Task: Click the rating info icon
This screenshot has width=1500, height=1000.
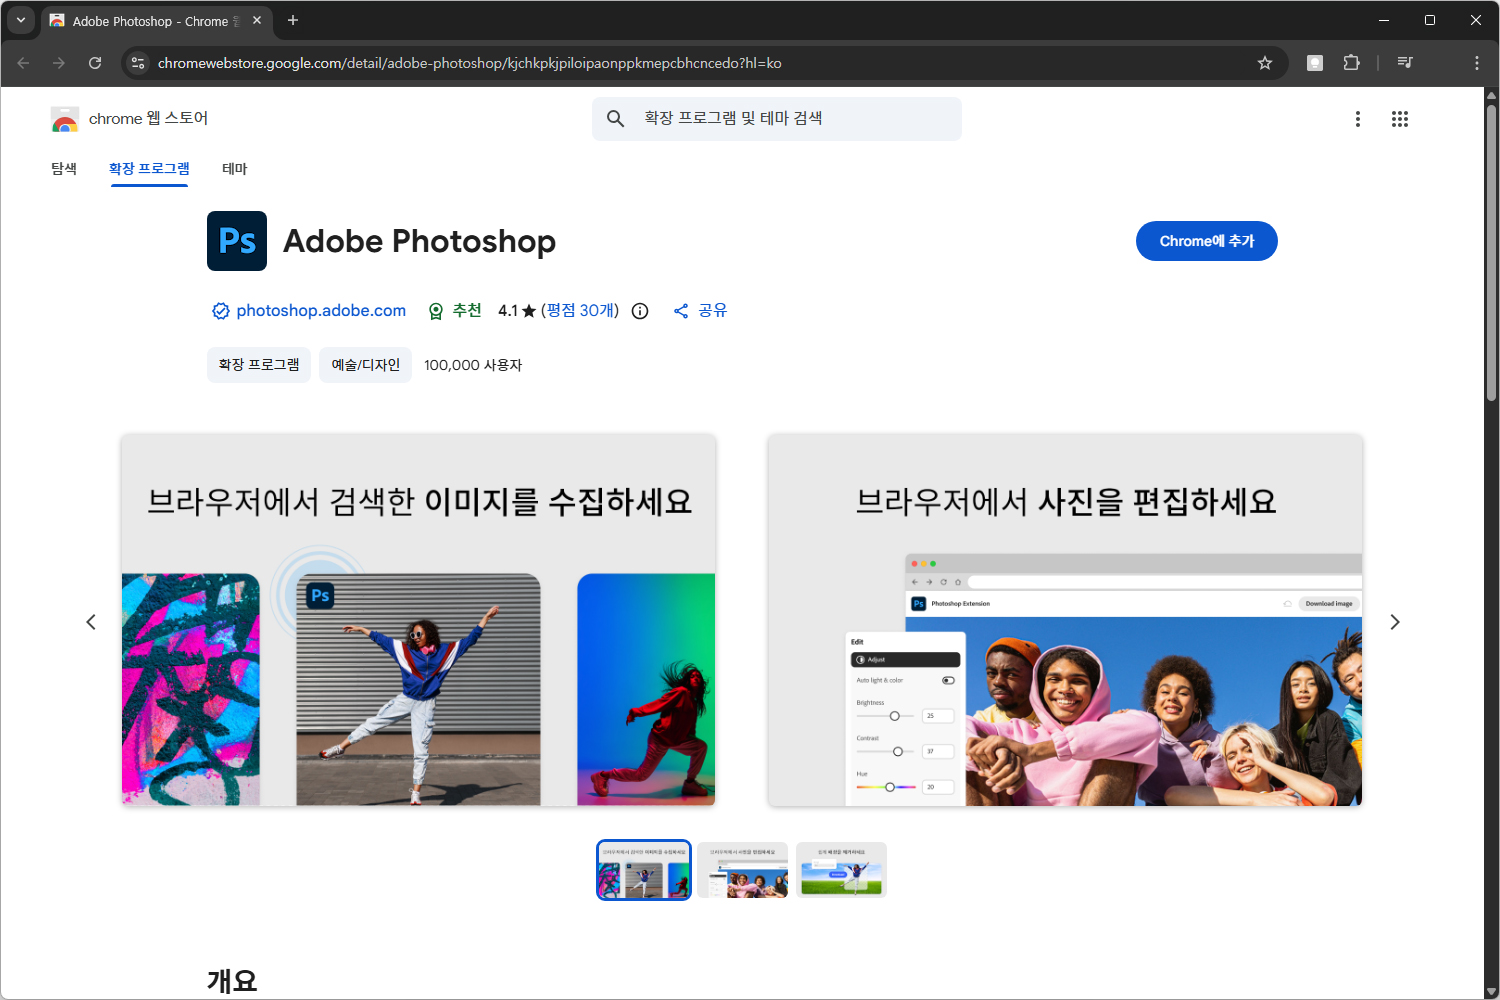Action: pos(640,311)
